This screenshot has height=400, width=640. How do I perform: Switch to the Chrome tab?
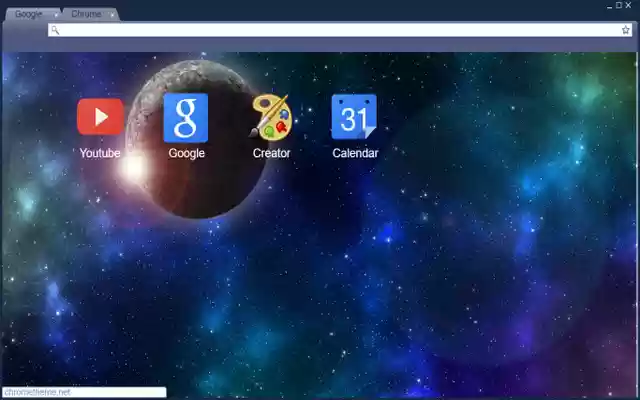(x=86, y=14)
